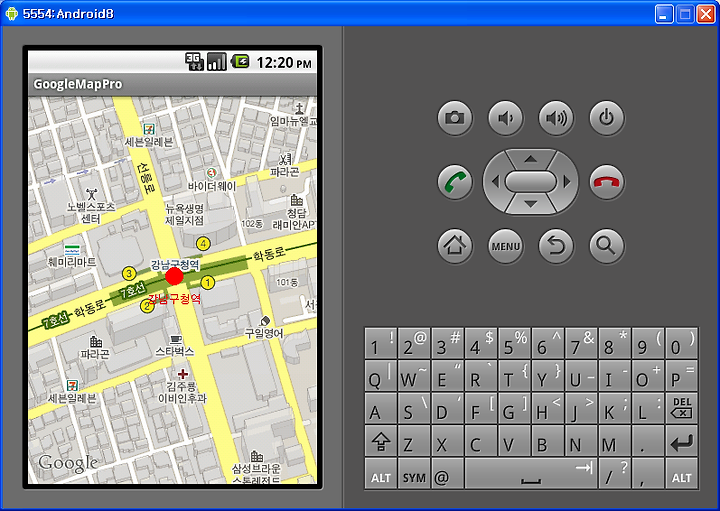
Task: Click the D-pad up arrow
Action: 531,159
